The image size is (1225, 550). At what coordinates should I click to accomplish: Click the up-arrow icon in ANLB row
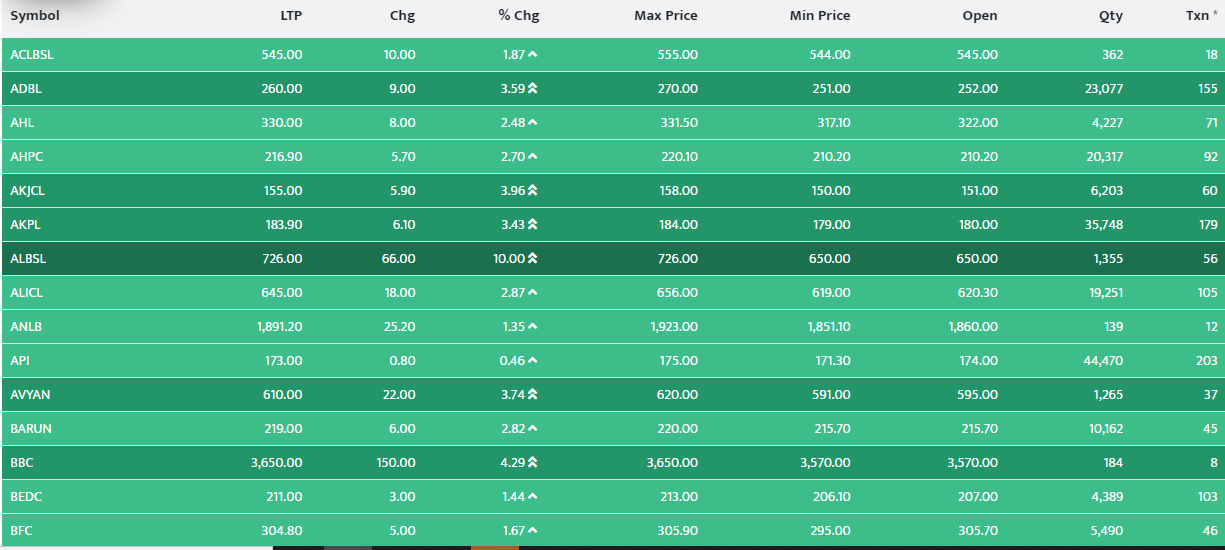click(533, 327)
